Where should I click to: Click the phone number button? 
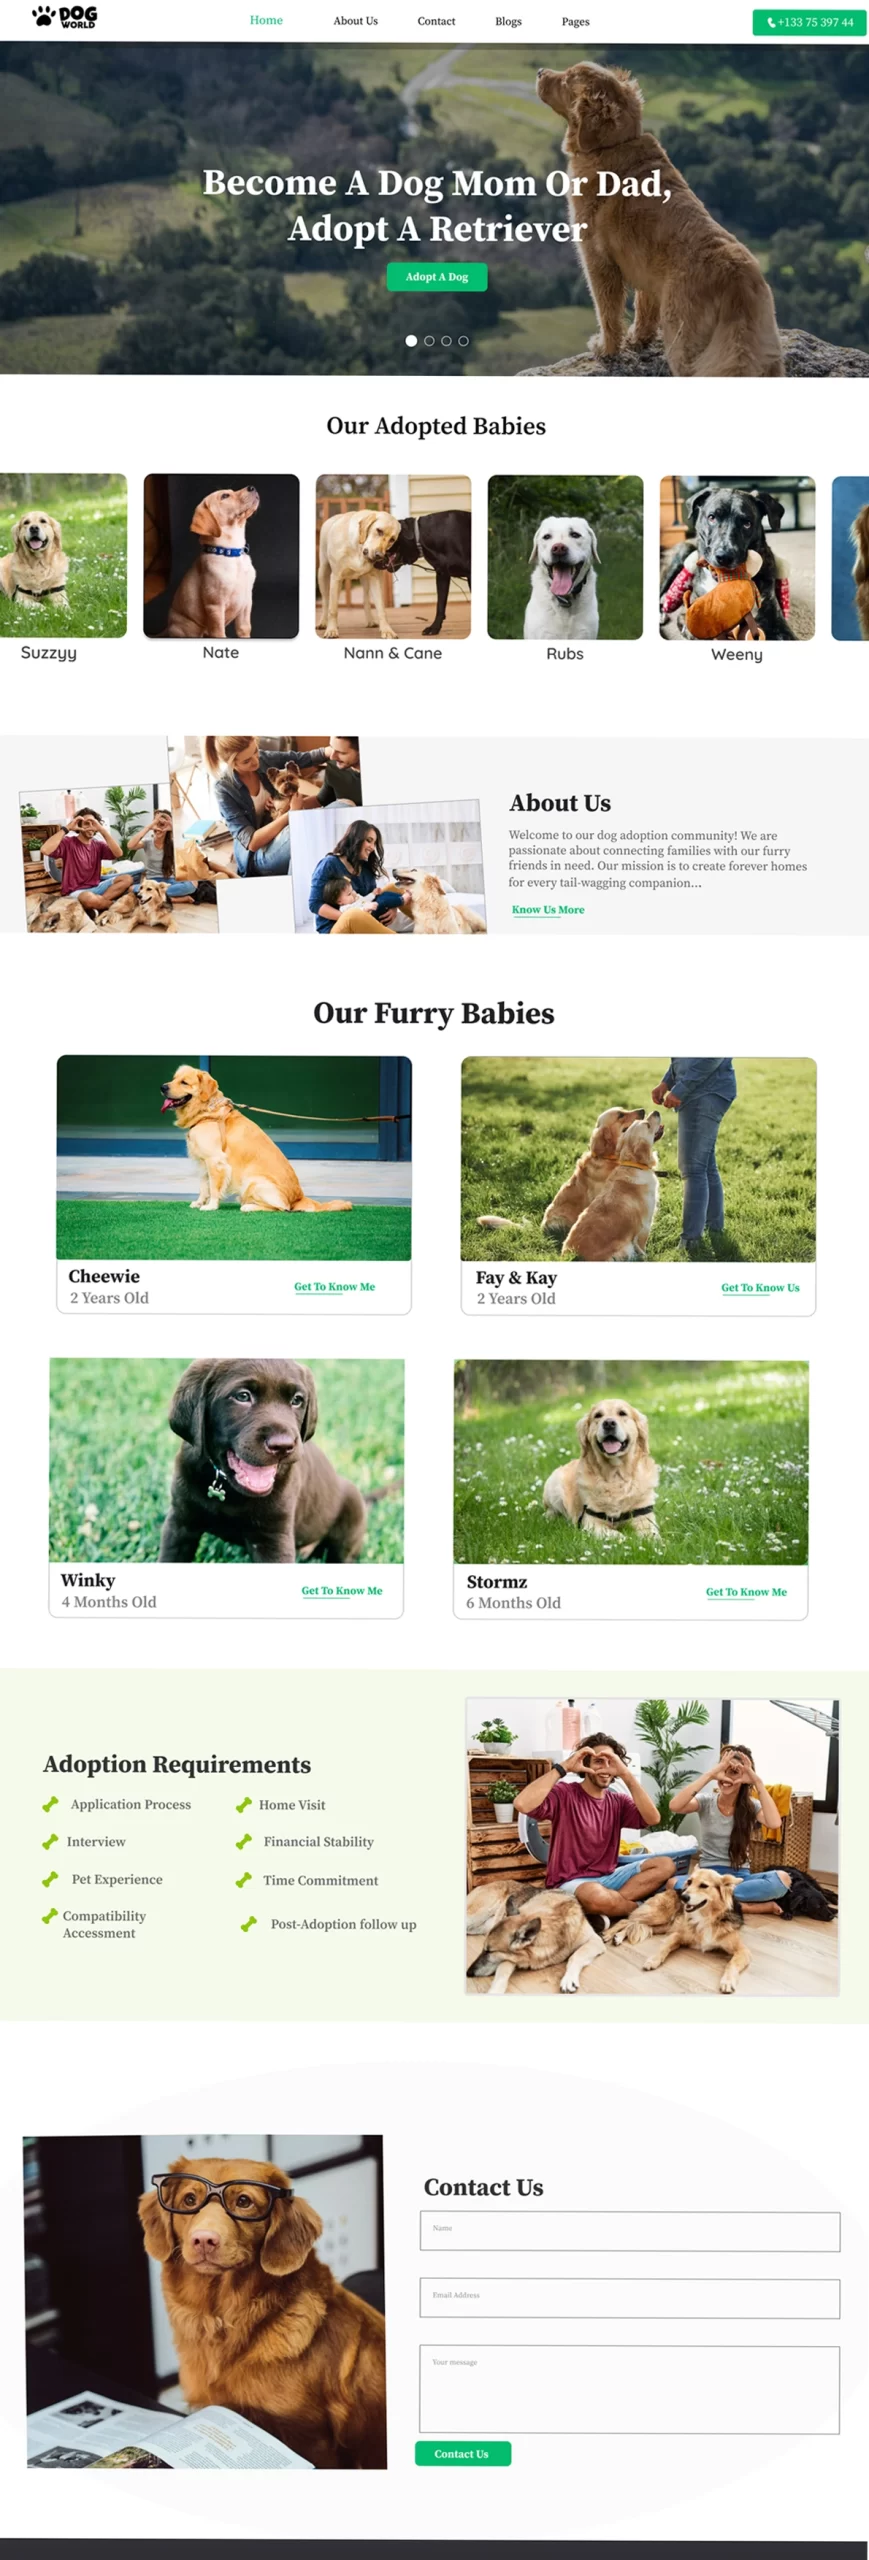click(x=809, y=22)
